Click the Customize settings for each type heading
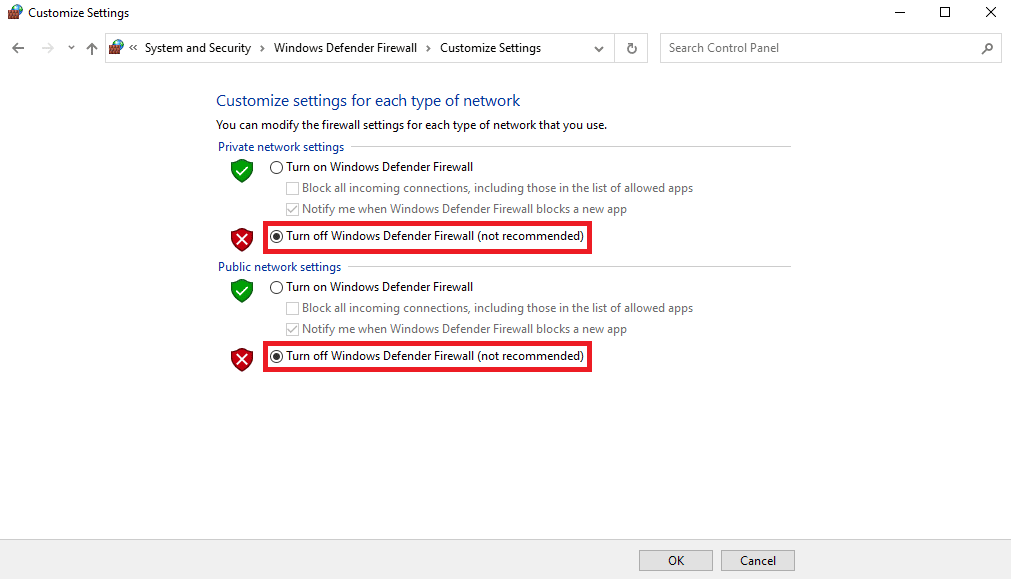 pos(368,101)
